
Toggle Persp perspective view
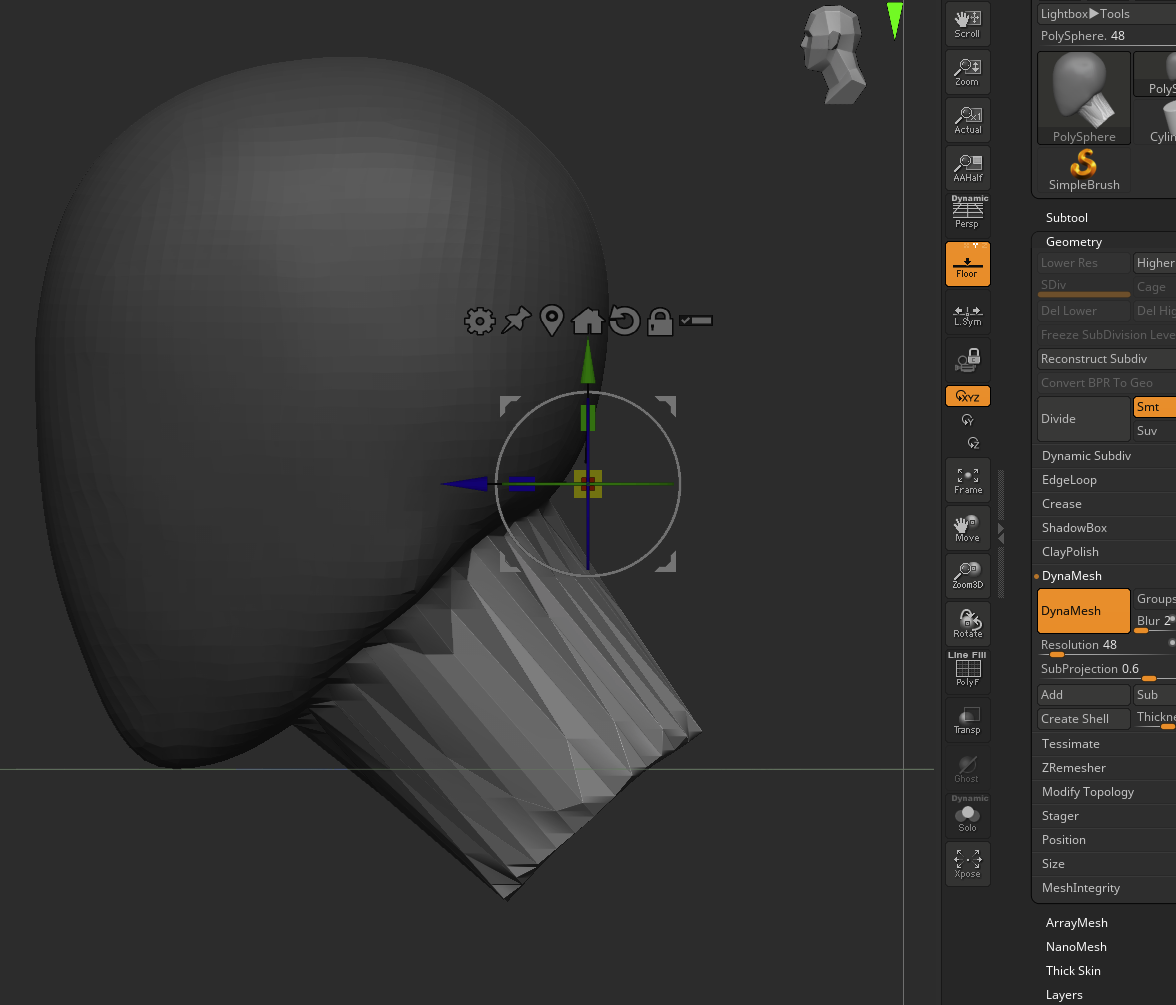968,214
